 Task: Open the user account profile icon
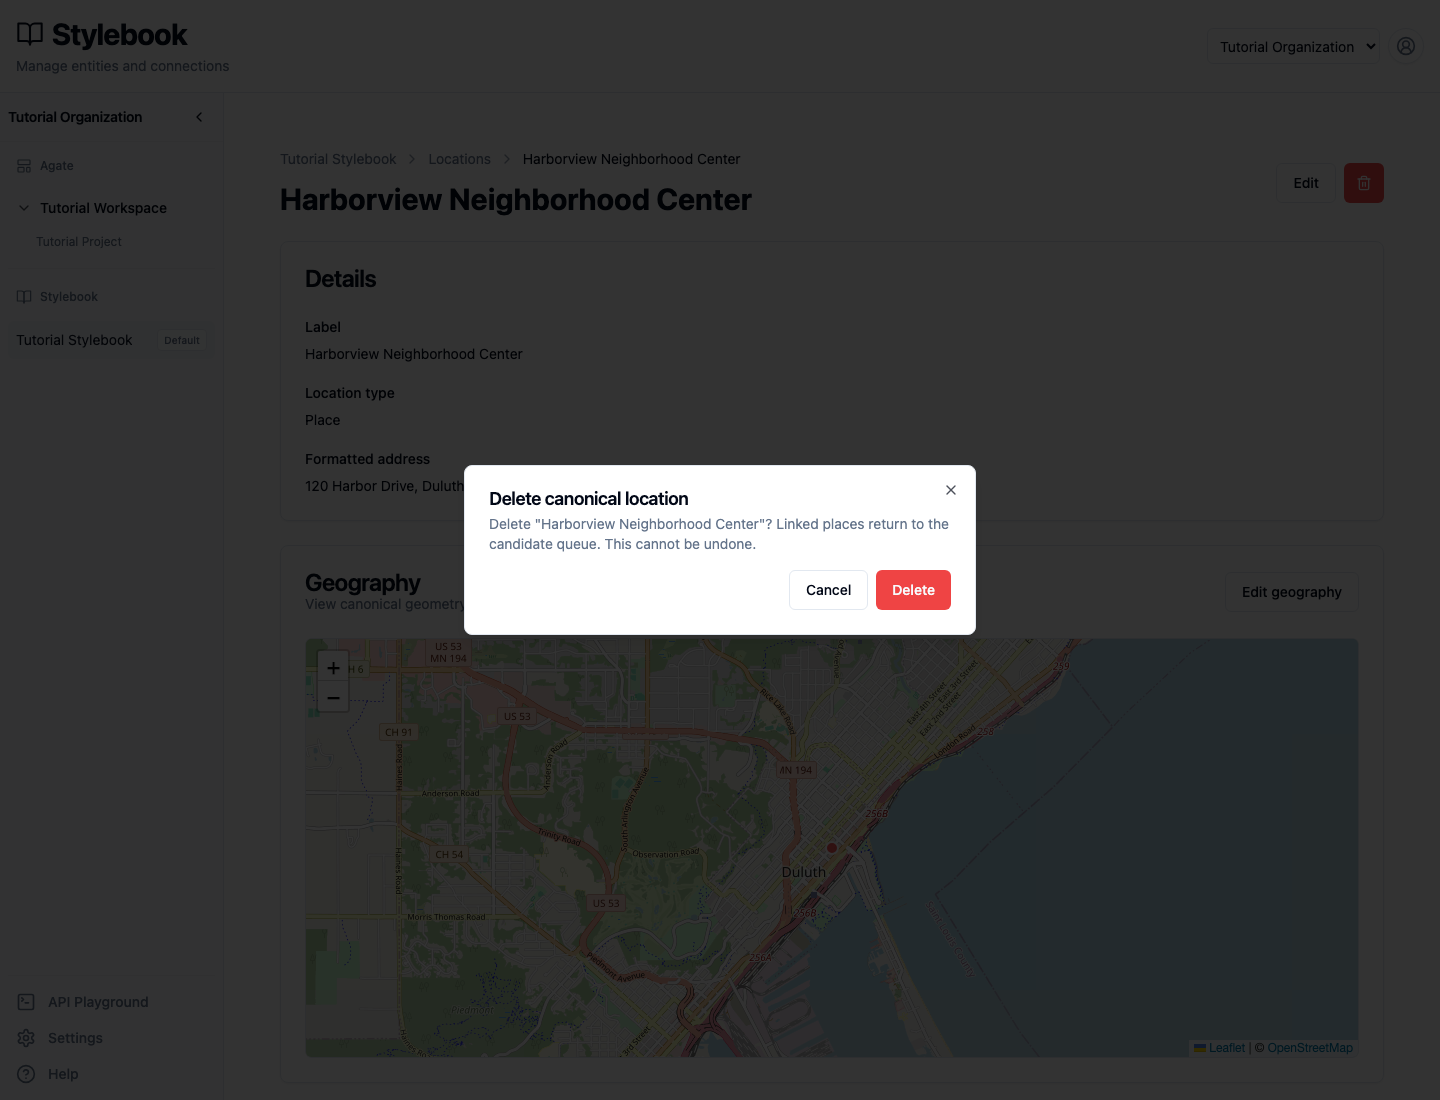(1406, 46)
